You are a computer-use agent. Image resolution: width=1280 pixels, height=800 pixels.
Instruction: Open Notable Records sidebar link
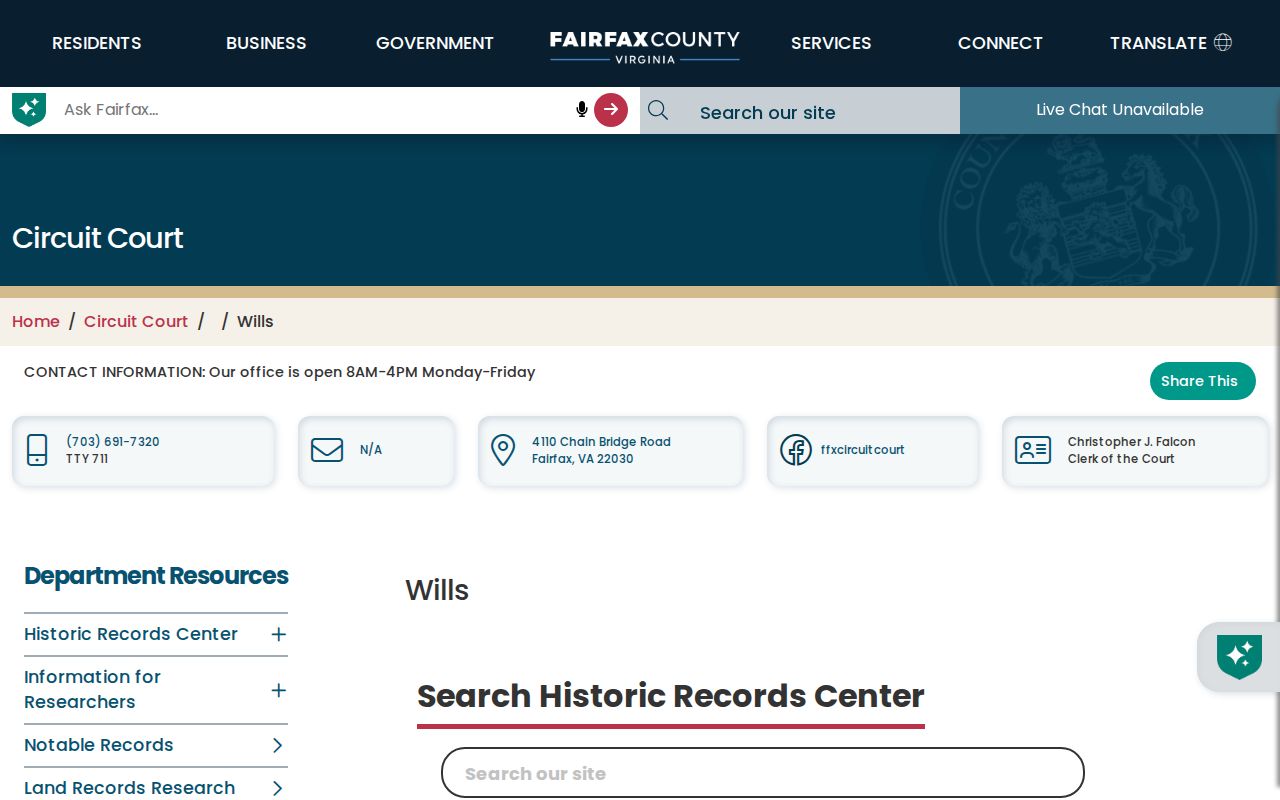pos(99,745)
